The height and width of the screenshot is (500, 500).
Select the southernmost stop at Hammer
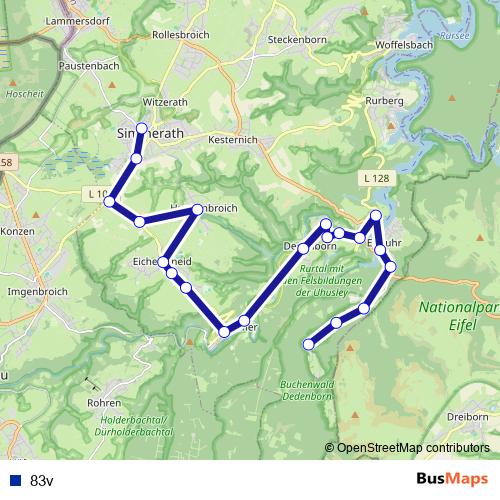(x=224, y=332)
